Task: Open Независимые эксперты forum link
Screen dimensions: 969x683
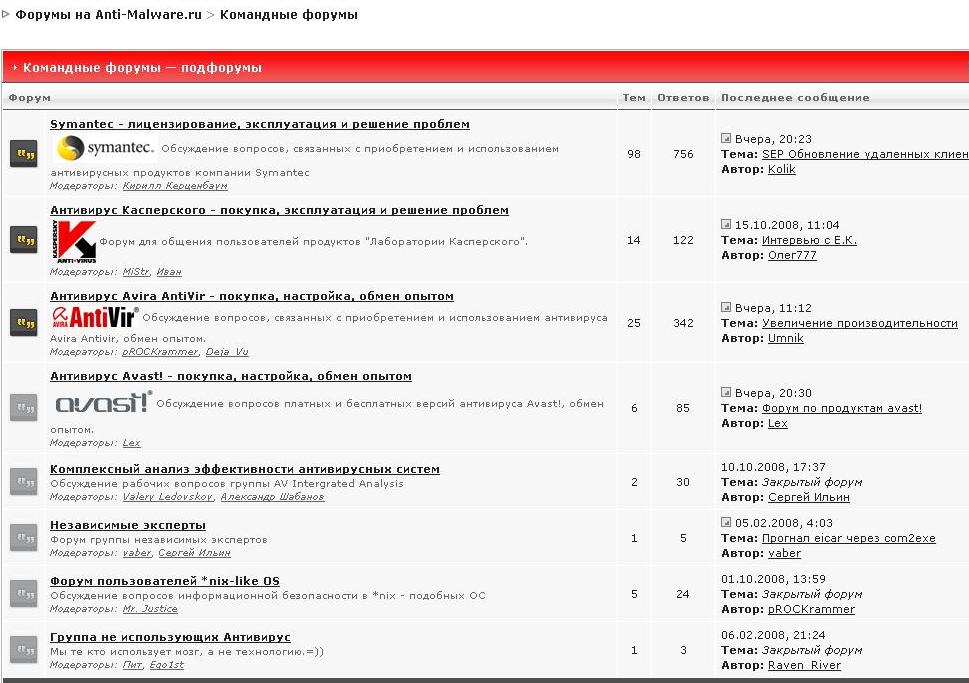Action: click(x=128, y=525)
